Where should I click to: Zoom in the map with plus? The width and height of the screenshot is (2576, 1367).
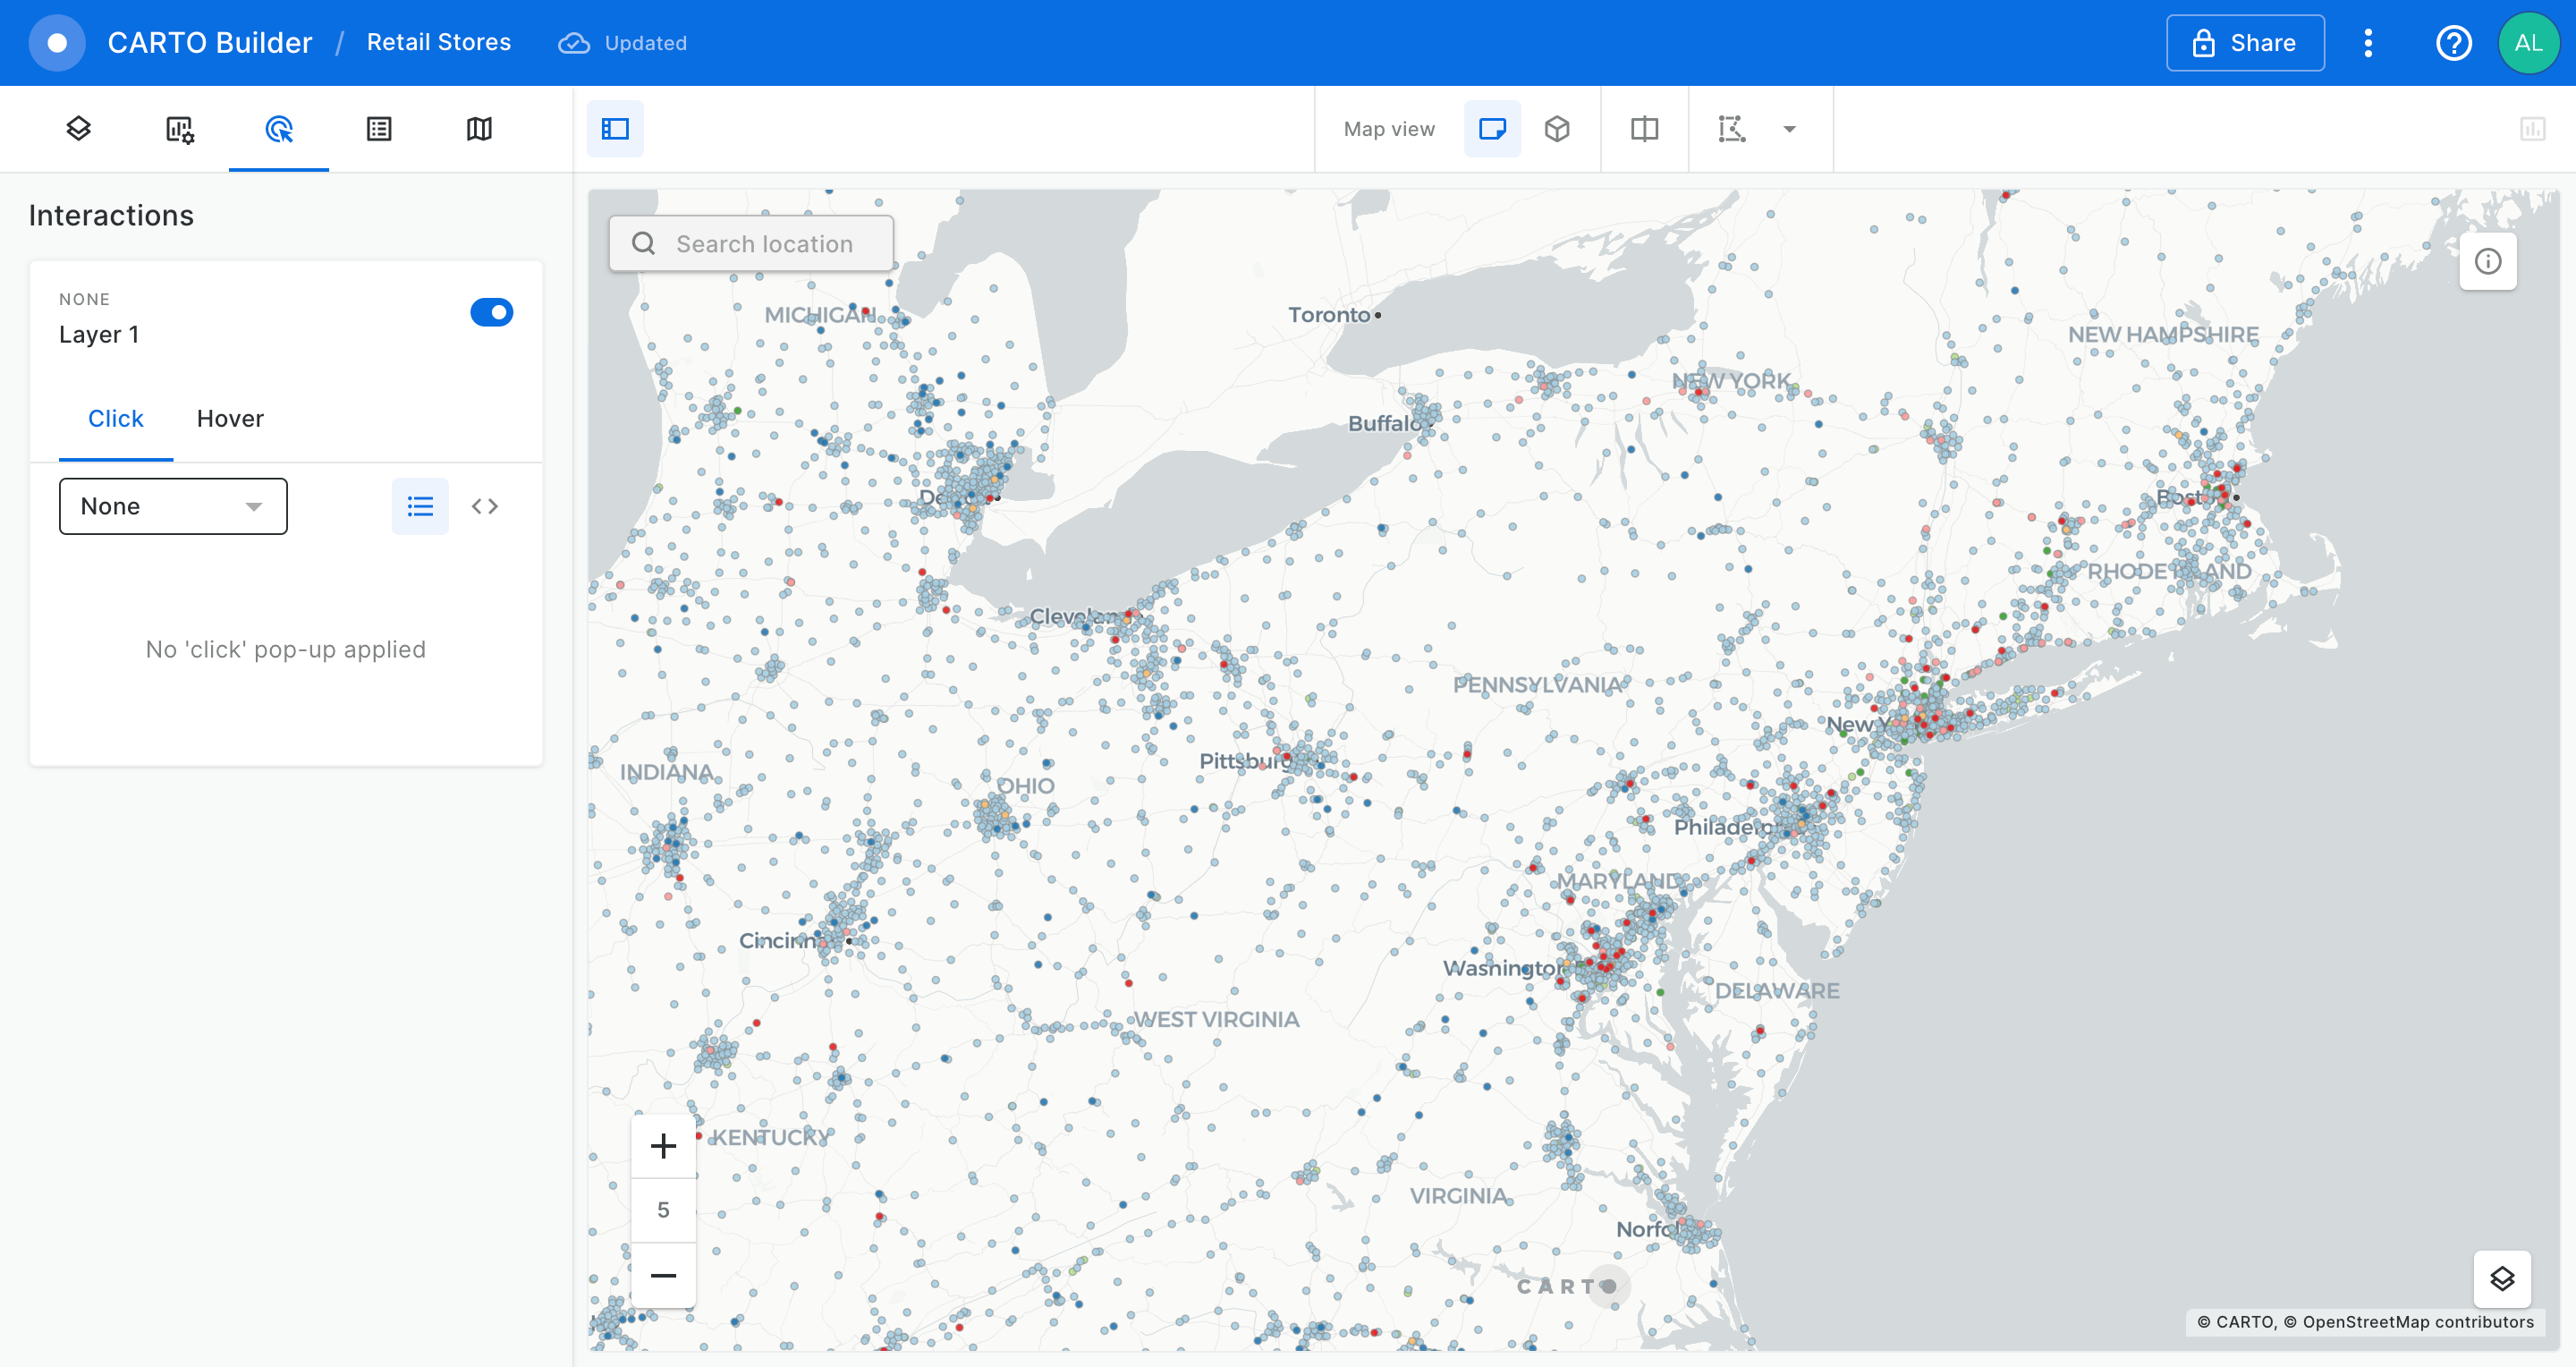tap(663, 1145)
